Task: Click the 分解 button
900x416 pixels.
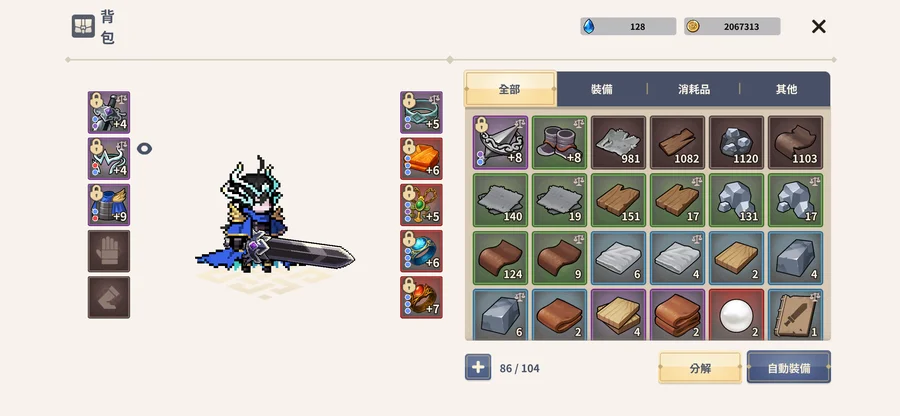Action: [x=700, y=368]
